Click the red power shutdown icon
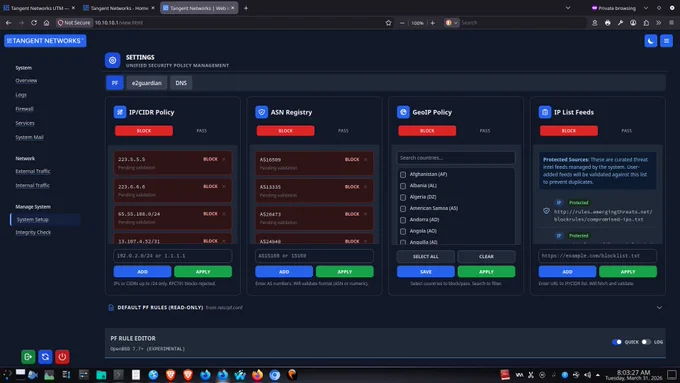This screenshot has width=680, height=383. click(62, 357)
